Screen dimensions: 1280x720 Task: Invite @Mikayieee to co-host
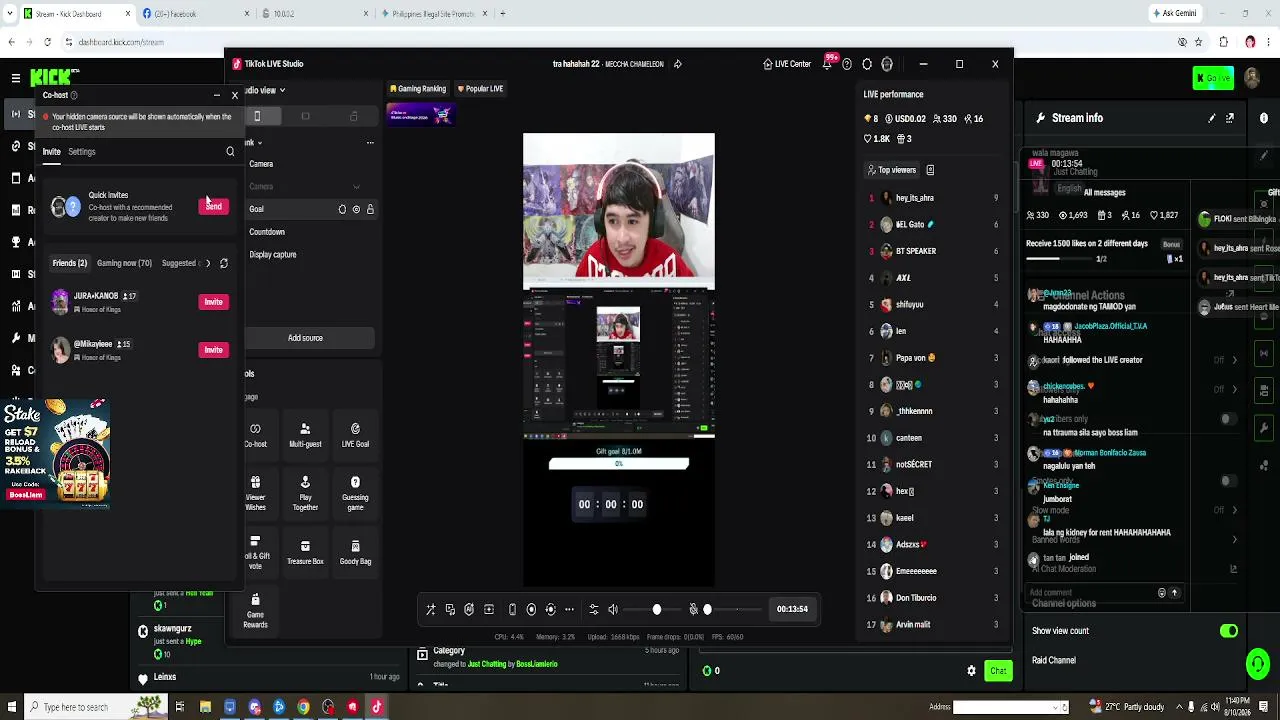[214, 350]
